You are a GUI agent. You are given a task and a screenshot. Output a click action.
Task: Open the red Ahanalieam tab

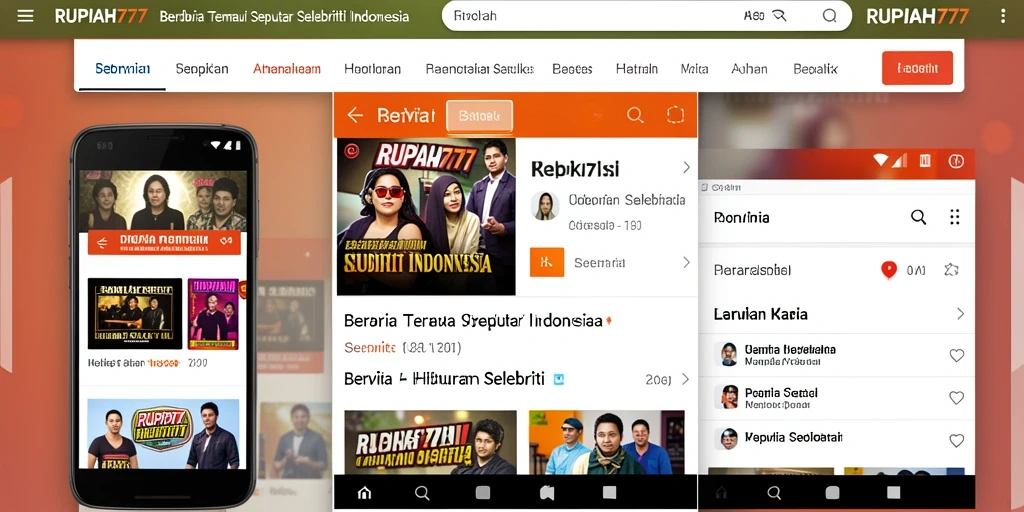(x=287, y=69)
